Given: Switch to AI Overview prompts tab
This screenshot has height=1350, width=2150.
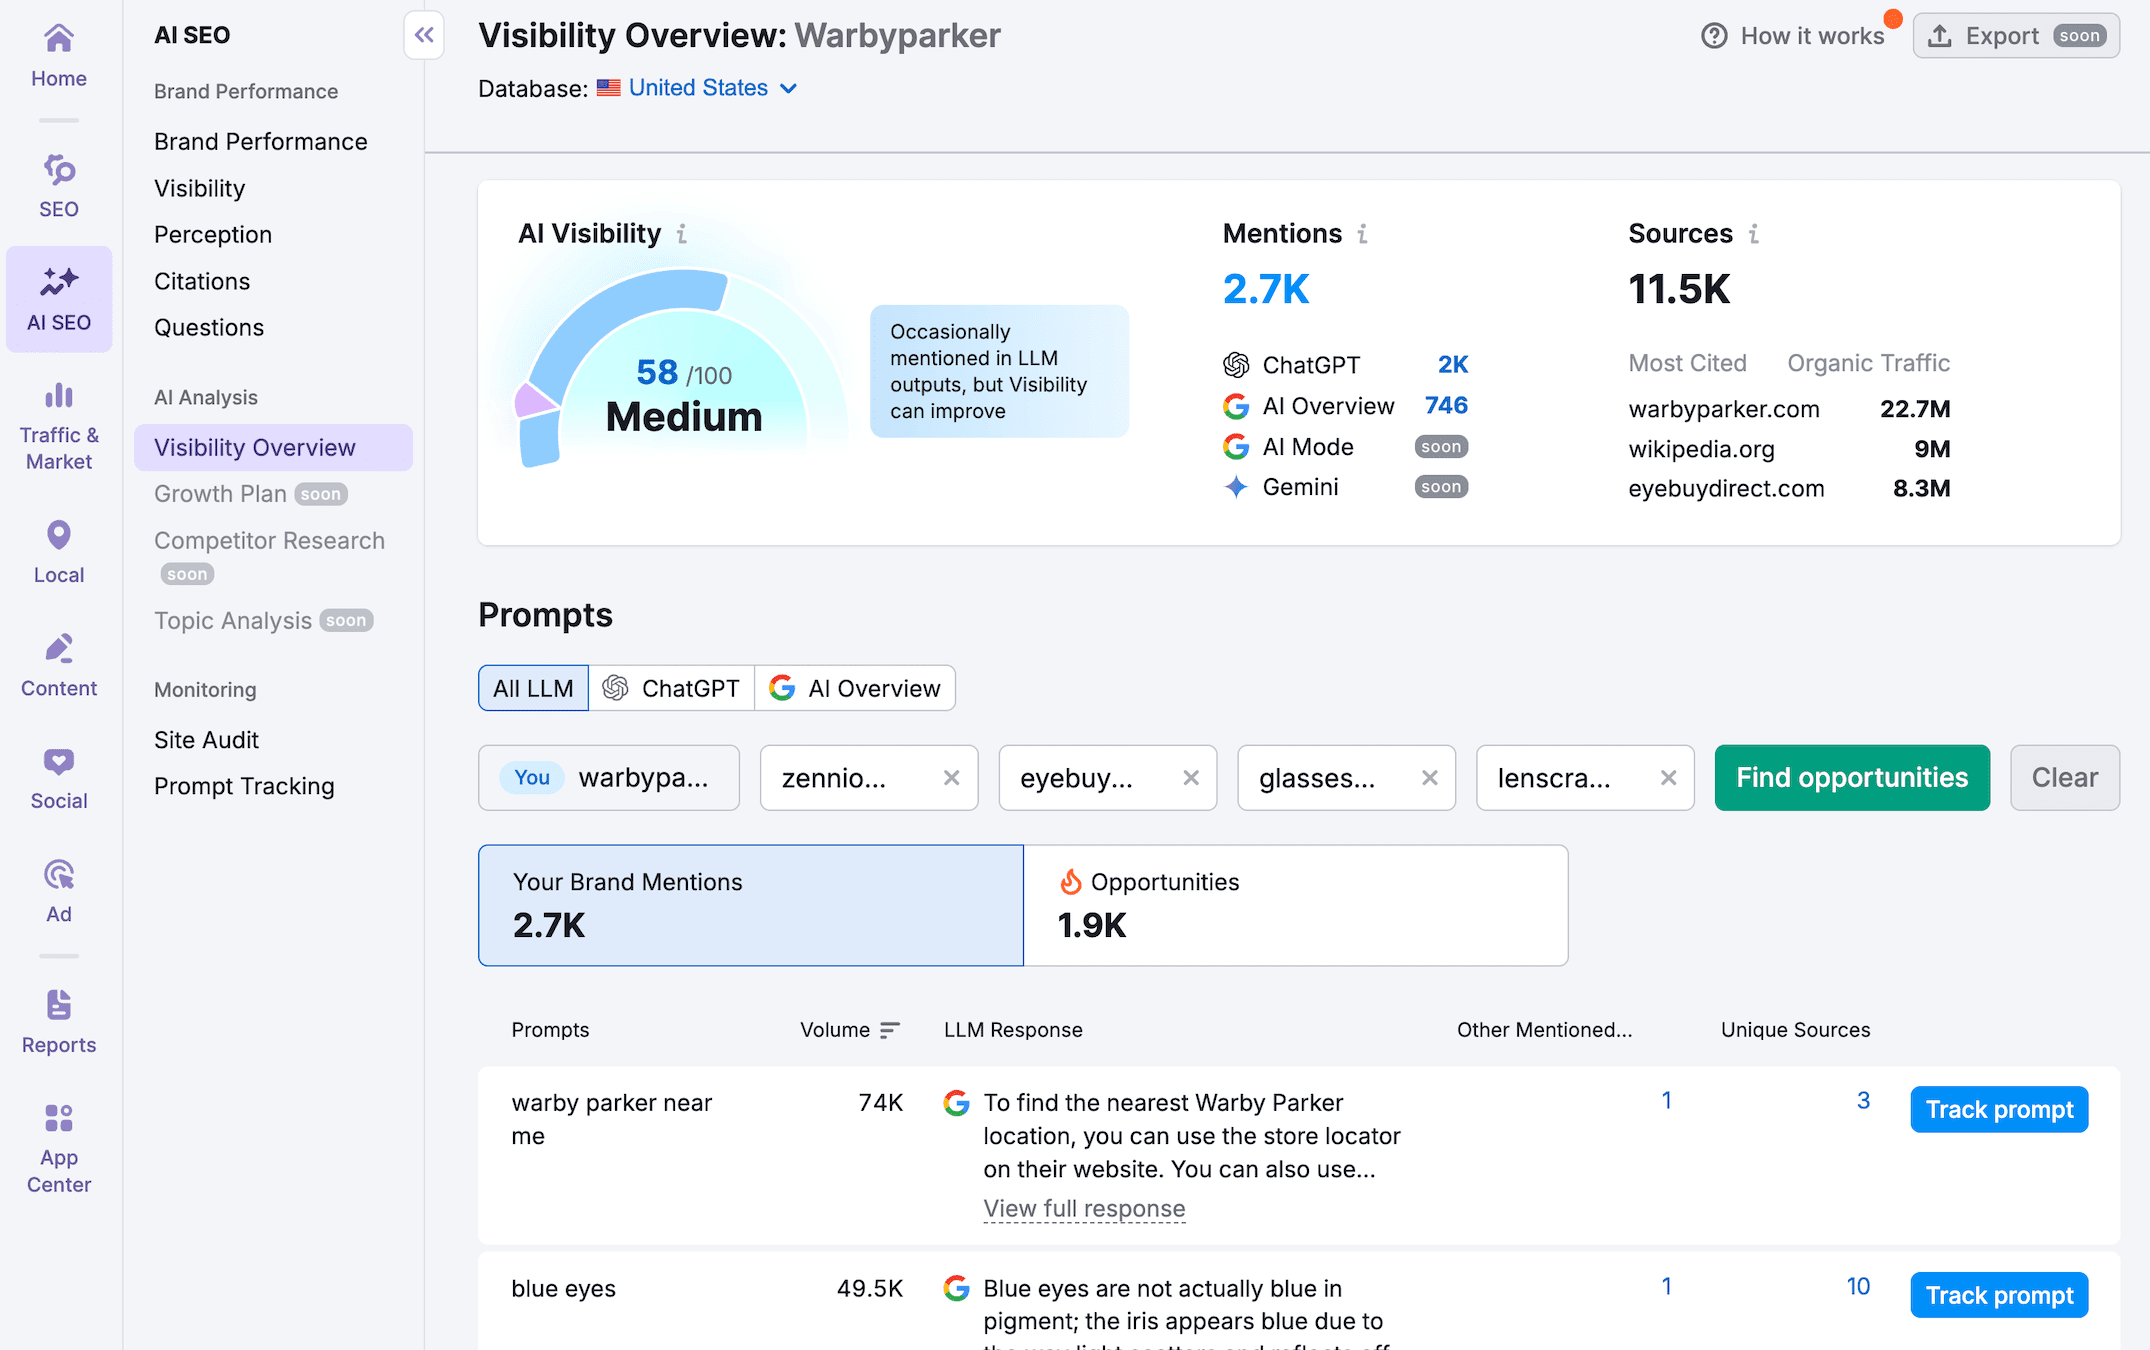Looking at the screenshot, I should 855,688.
